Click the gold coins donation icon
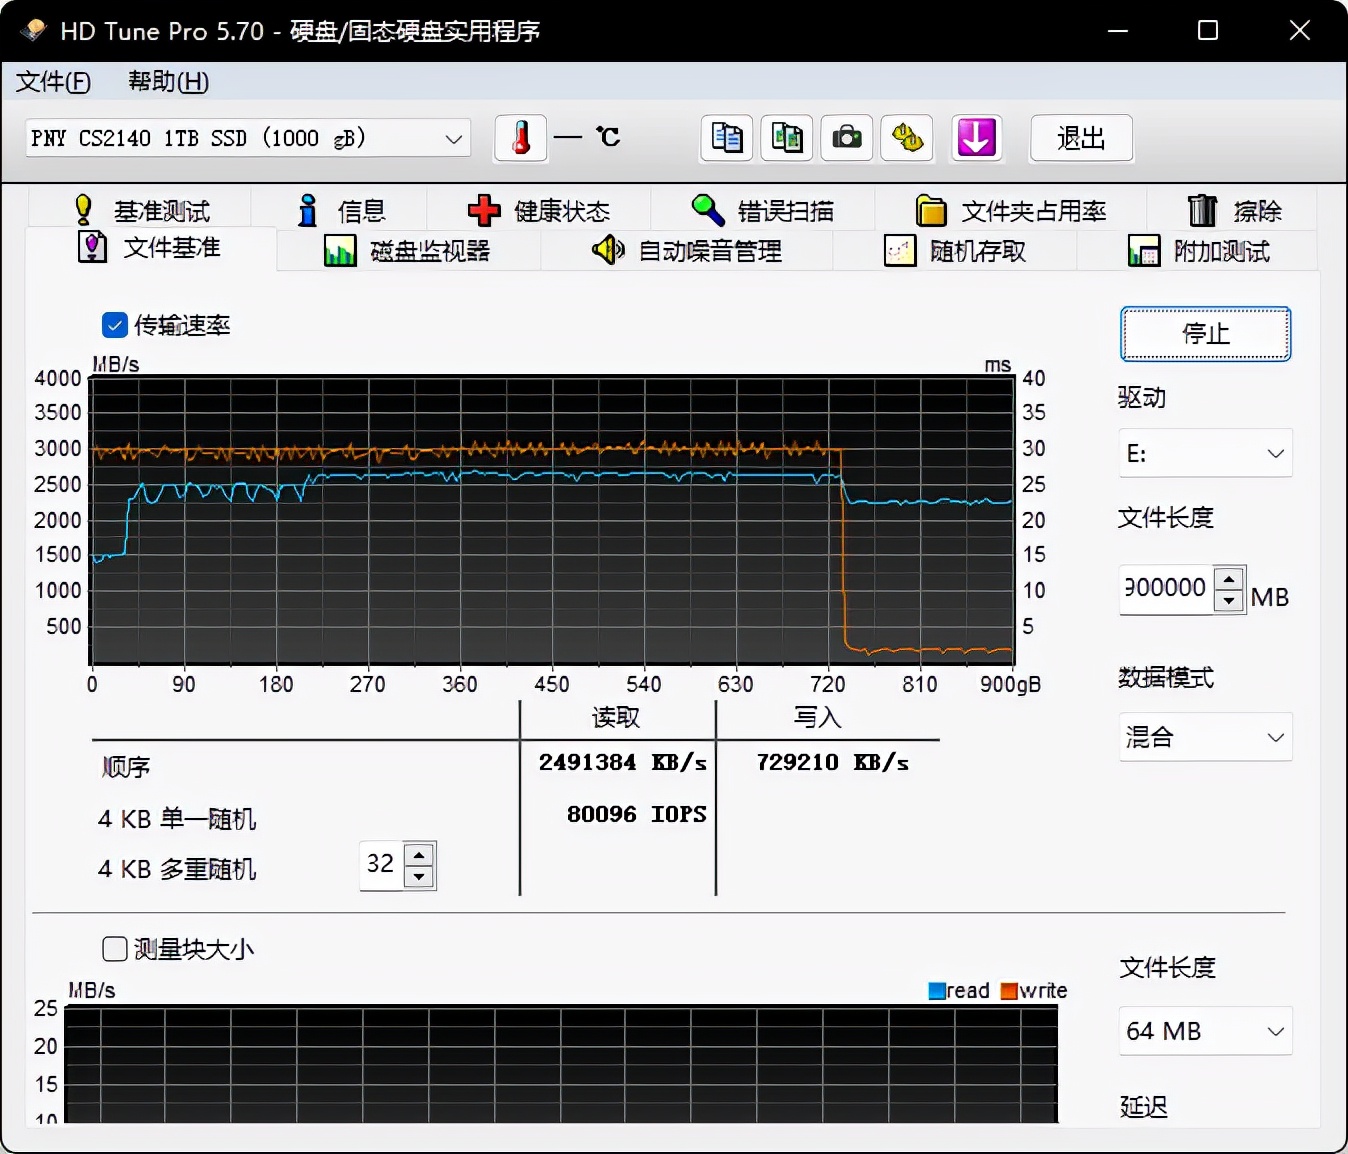This screenshot has width=1348, height=1154. pyautogui.click(x=906, y=138)
